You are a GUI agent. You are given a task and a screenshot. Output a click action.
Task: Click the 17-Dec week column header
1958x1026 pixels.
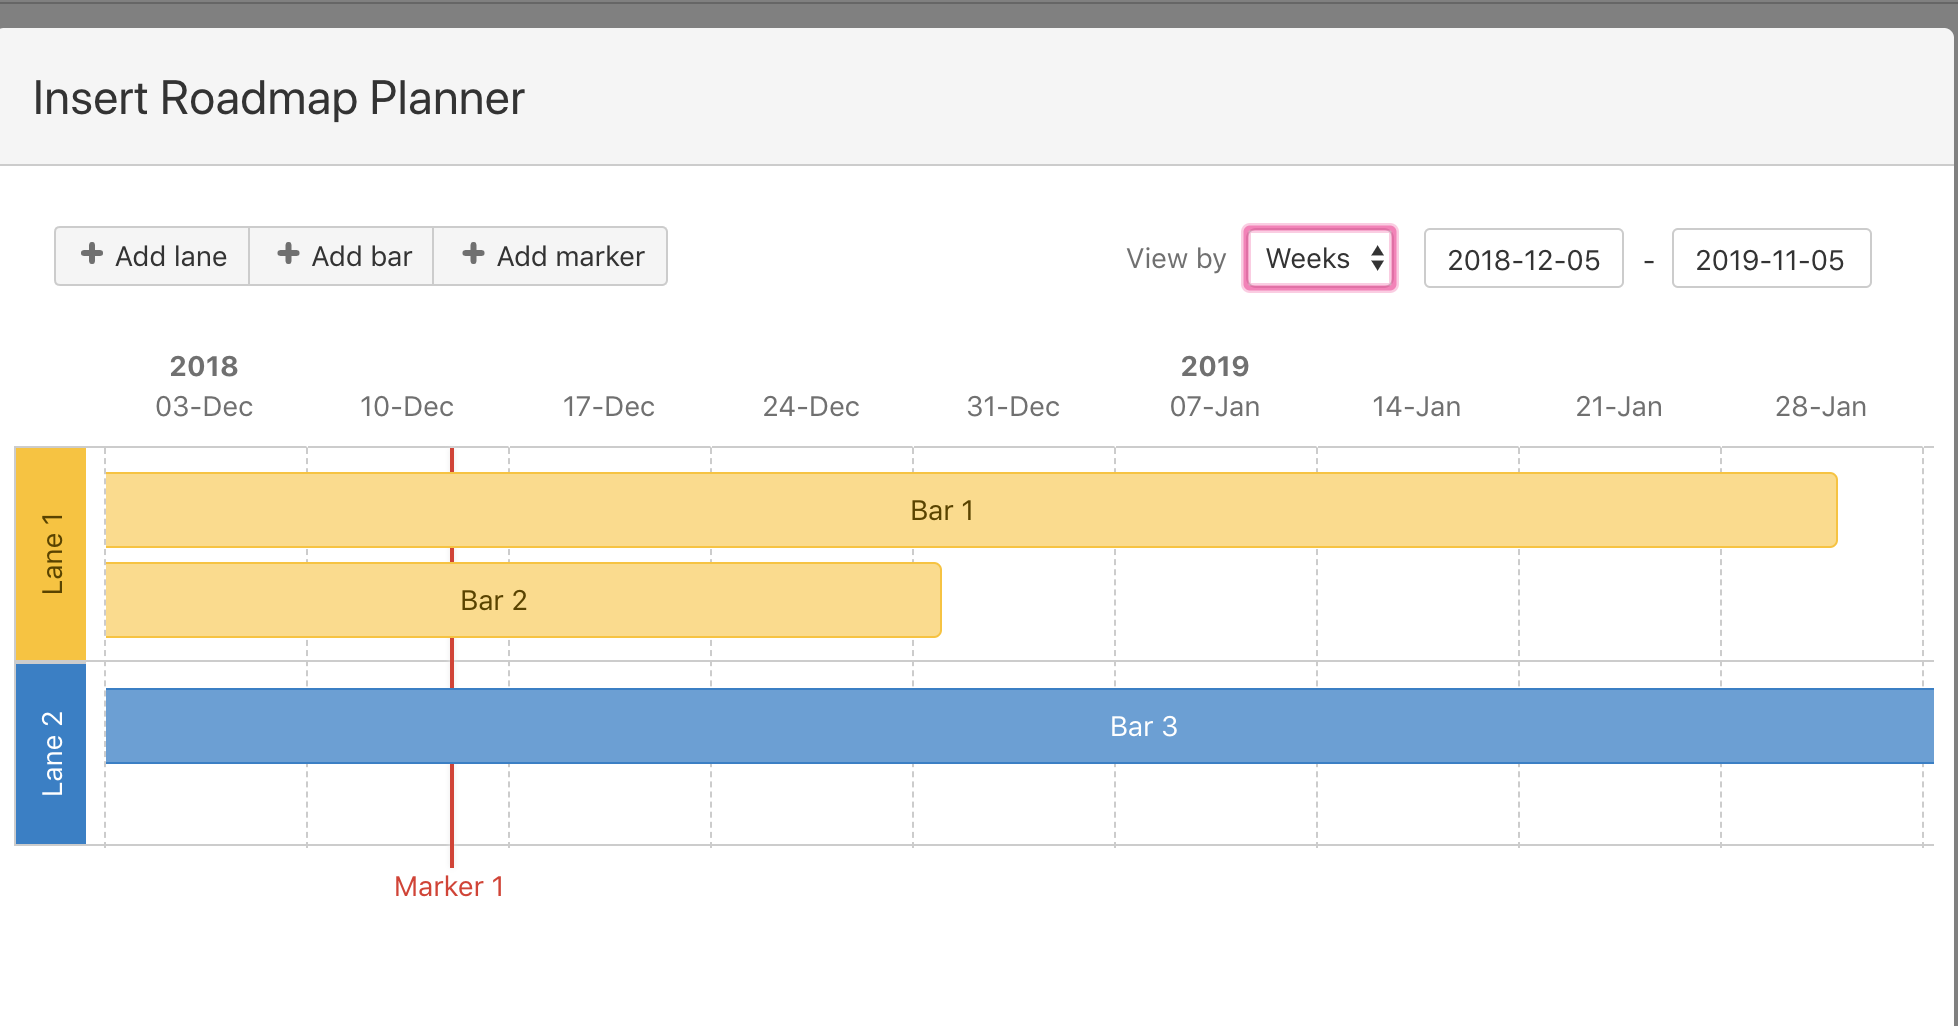click(609, 407)
